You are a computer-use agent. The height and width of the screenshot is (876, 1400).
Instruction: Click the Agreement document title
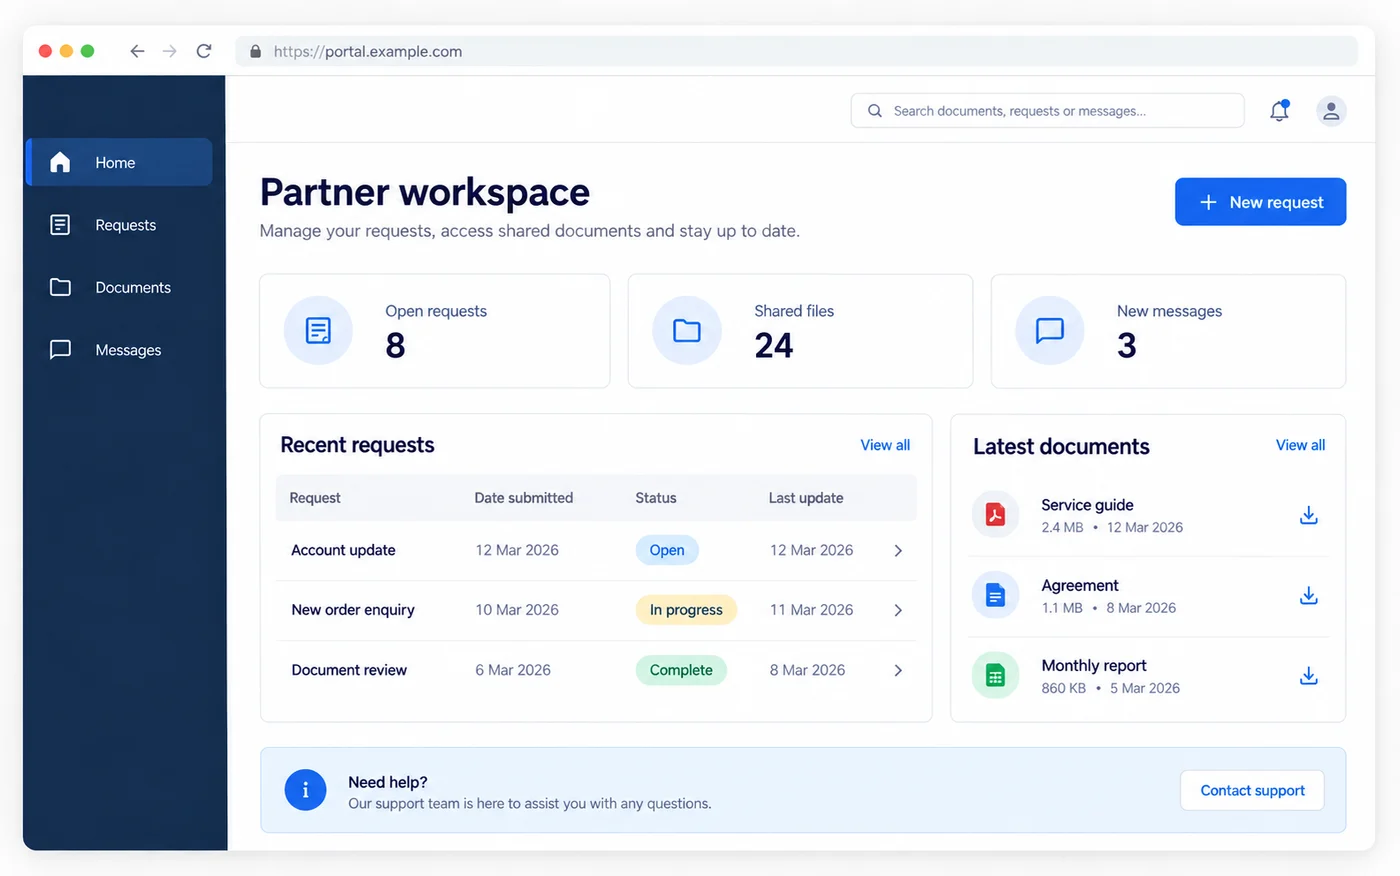pyautogui.click(x=1080, y=585)
